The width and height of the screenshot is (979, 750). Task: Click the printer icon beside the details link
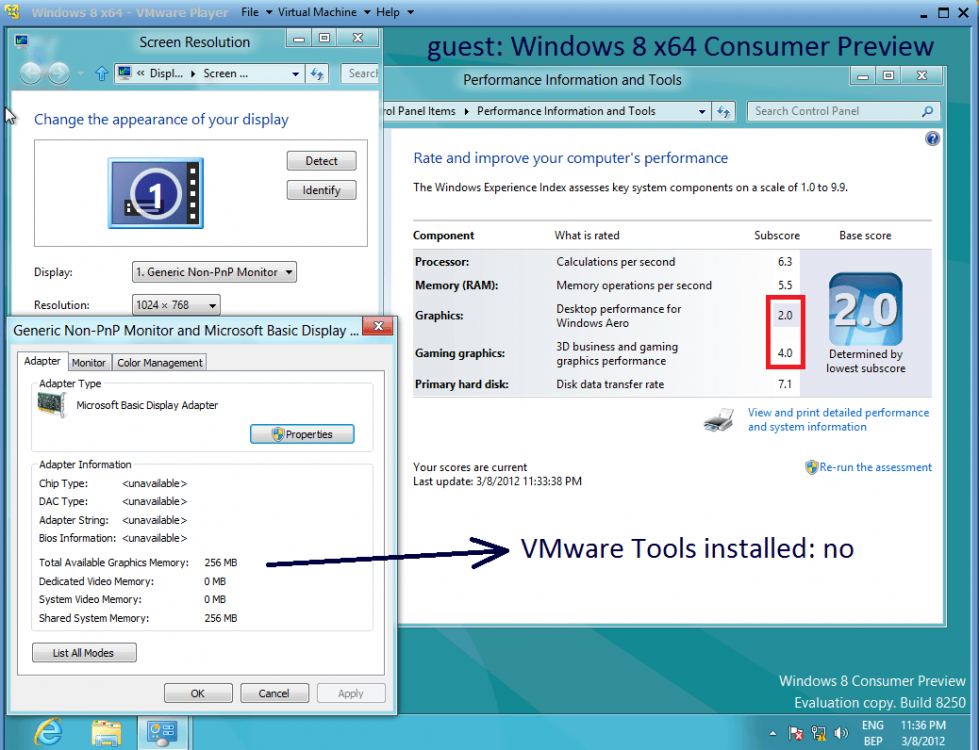719,420
